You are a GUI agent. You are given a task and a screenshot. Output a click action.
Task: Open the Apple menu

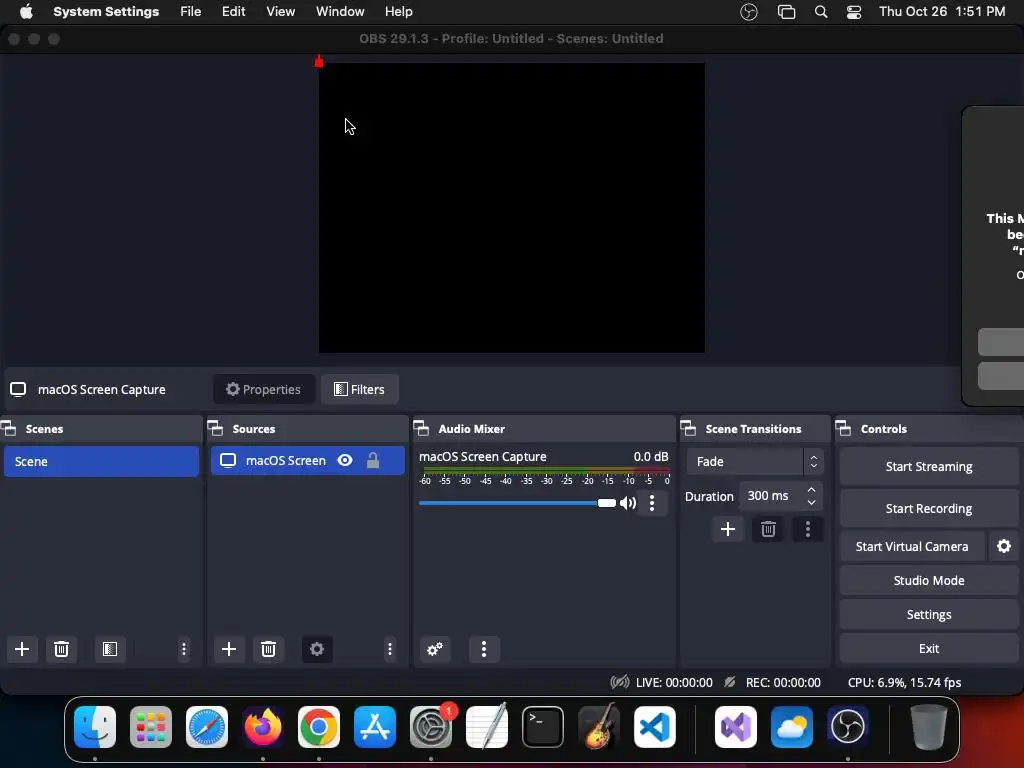(x=26, y=12)
